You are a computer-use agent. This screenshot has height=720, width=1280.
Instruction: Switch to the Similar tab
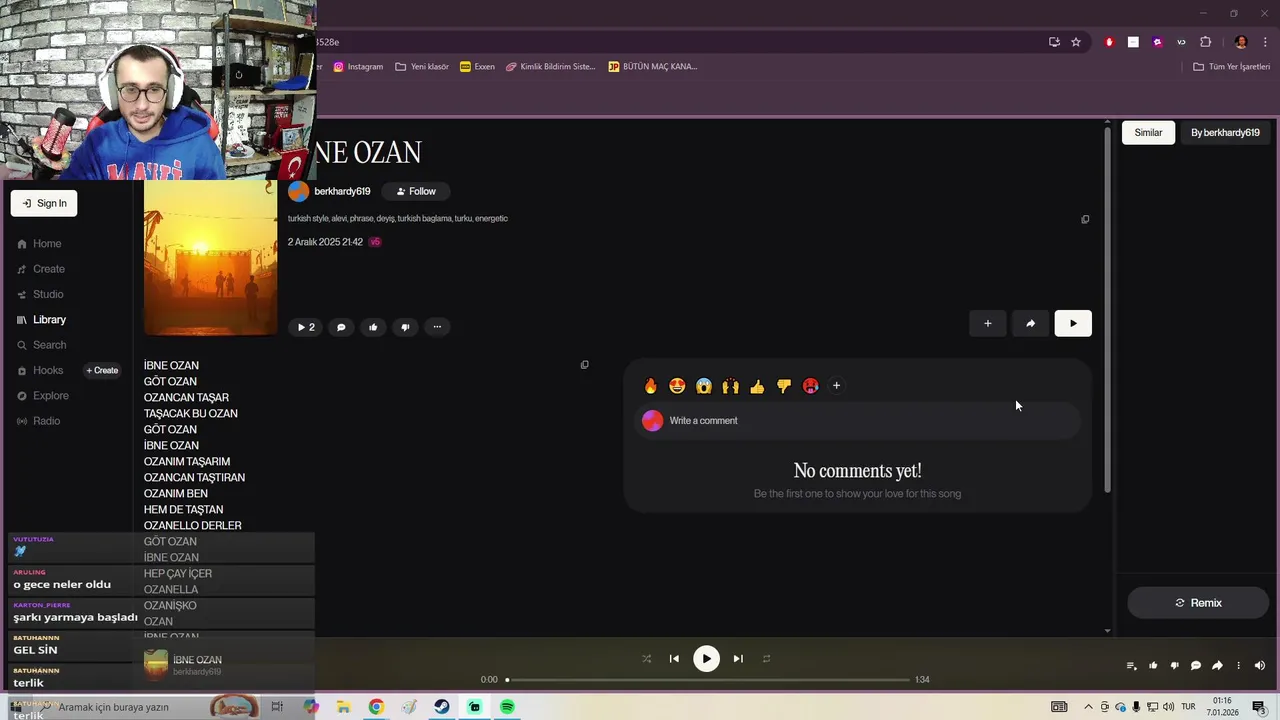point(1148,133)
